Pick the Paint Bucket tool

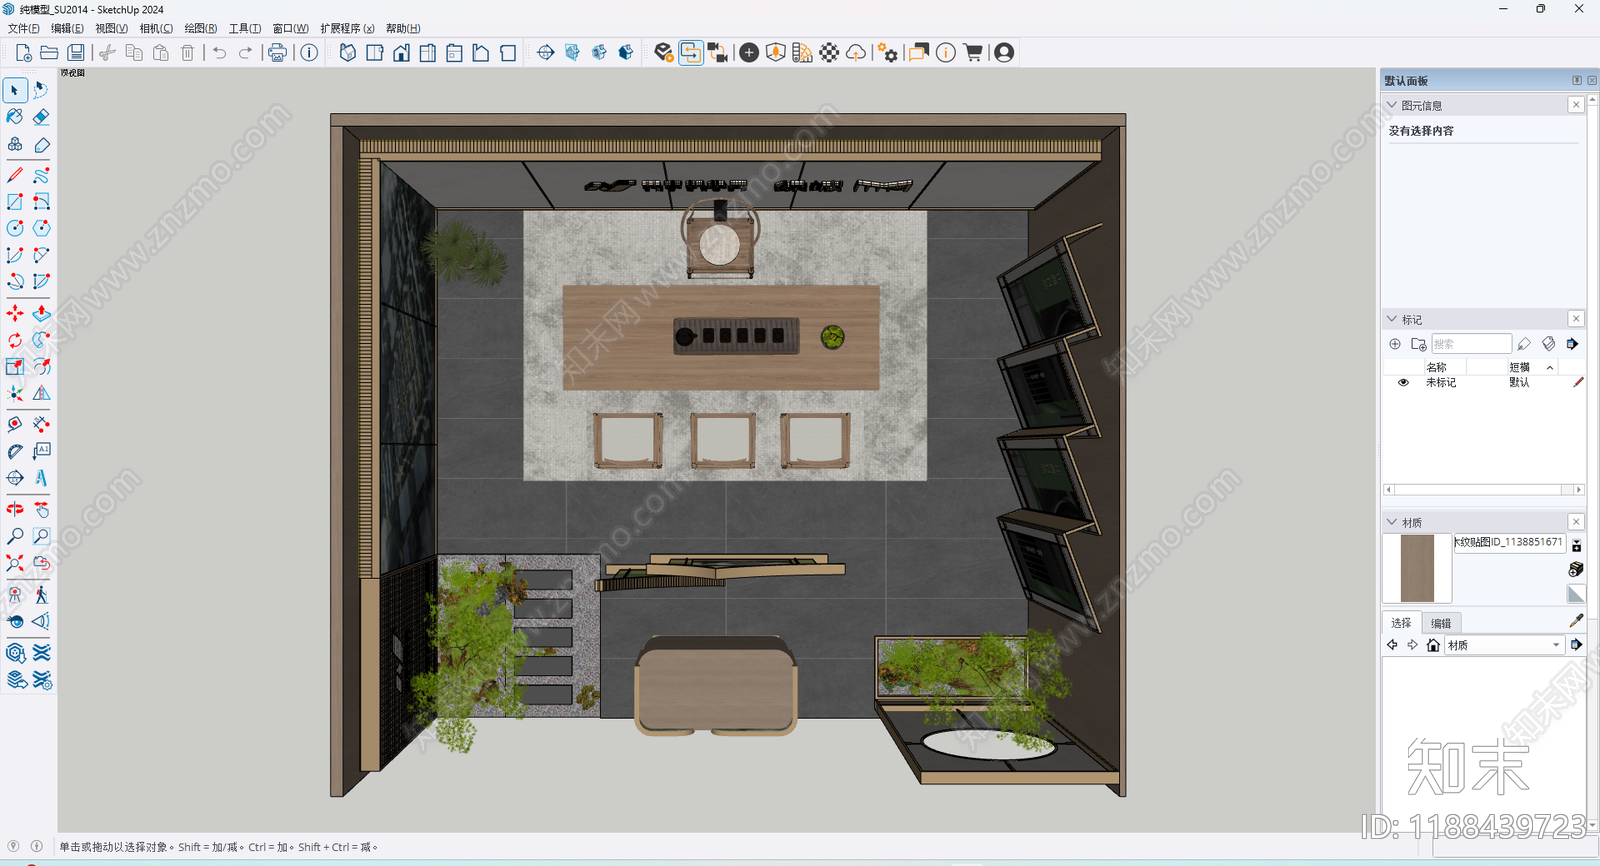click(x=15, y=117)
